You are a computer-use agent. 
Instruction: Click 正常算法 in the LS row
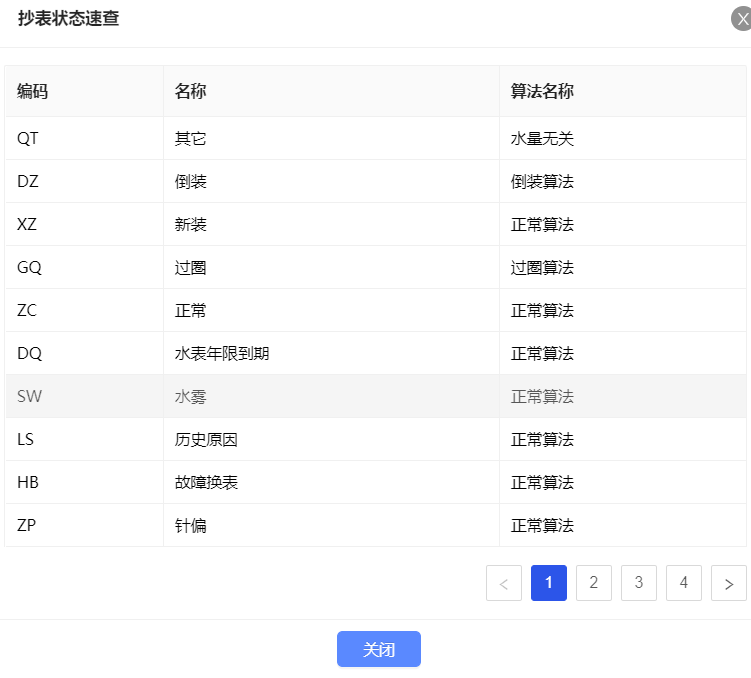click(623, 439)
